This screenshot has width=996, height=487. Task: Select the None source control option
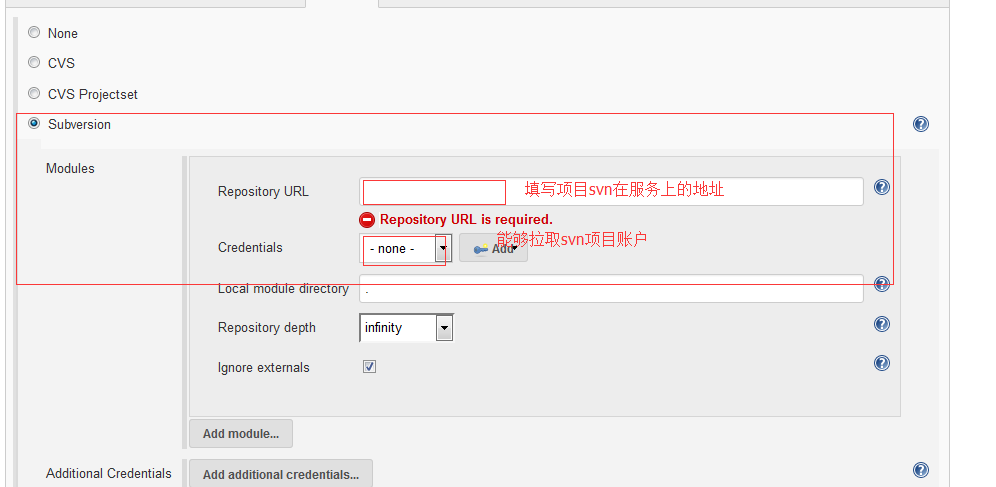coord(34,32)
